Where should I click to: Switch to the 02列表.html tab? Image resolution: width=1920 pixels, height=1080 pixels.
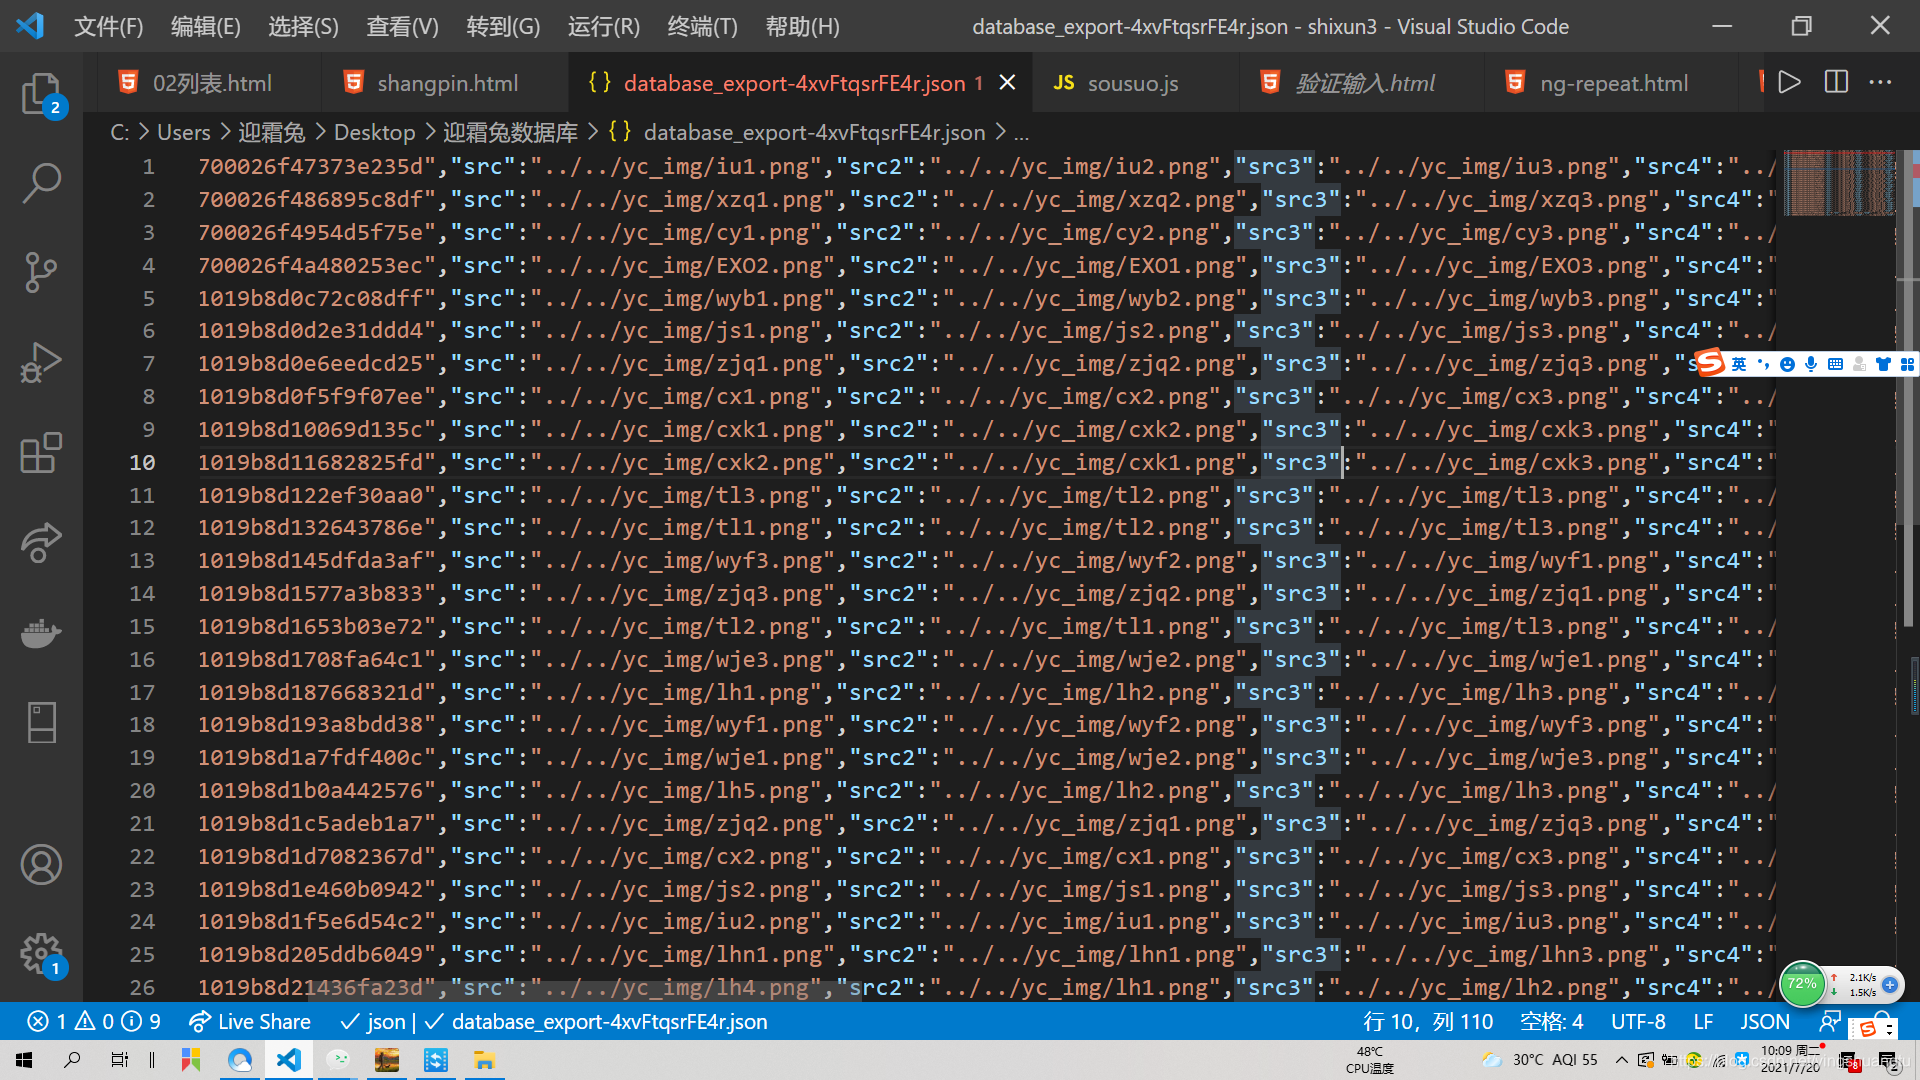click(x=210, y=83)
